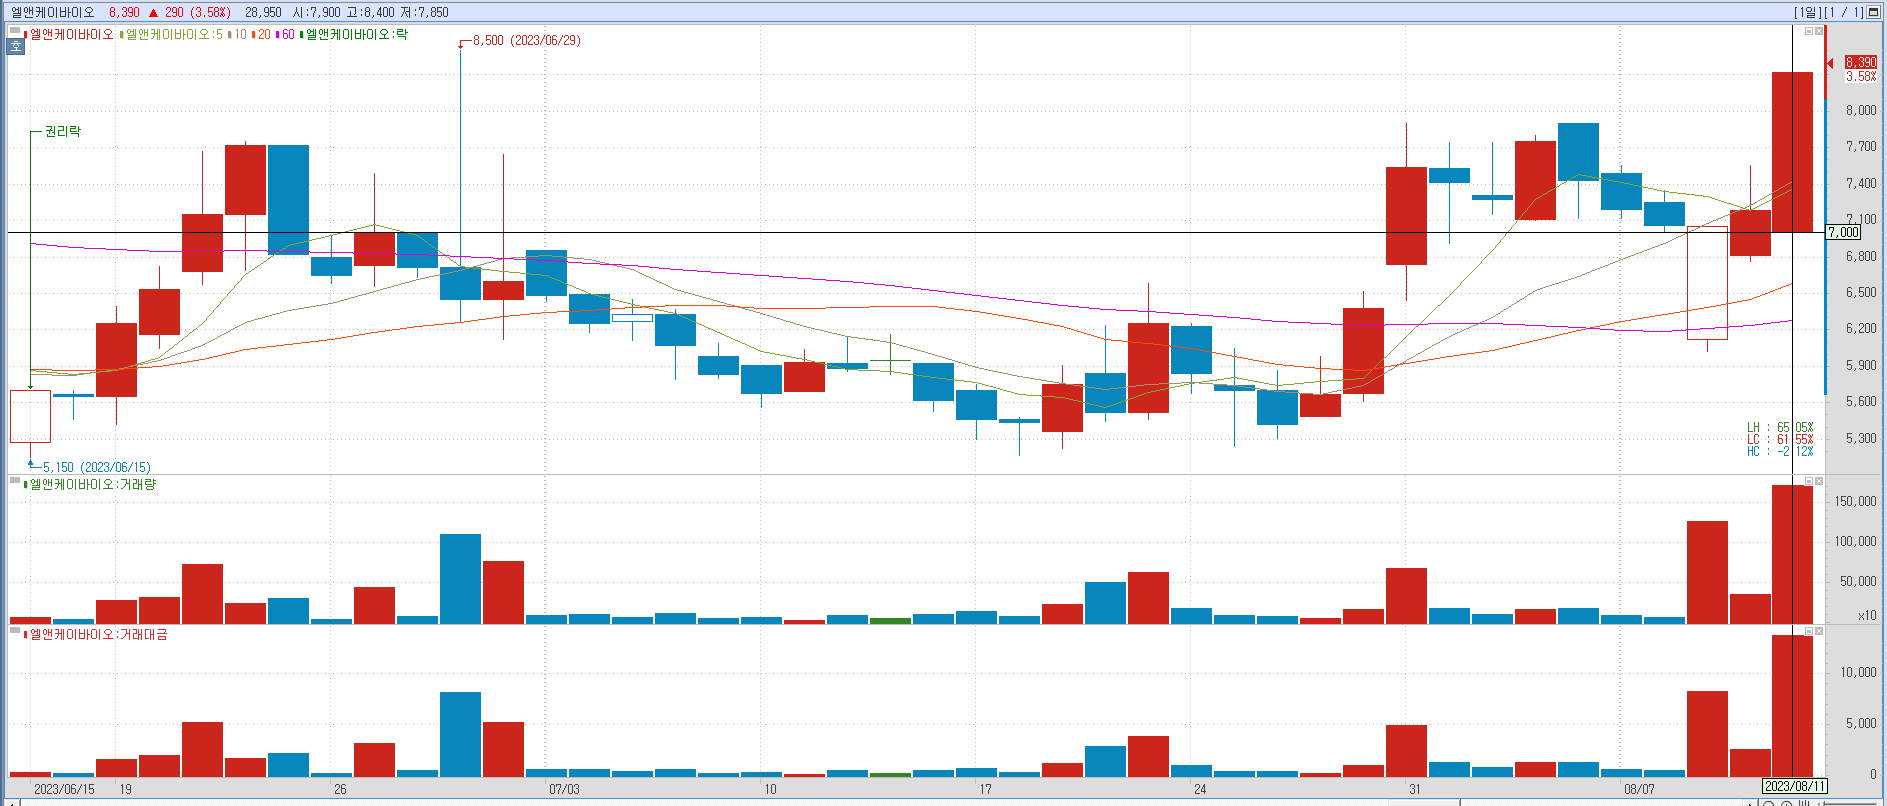Close the 거래대금 trading value panel

coord(1819,631)
